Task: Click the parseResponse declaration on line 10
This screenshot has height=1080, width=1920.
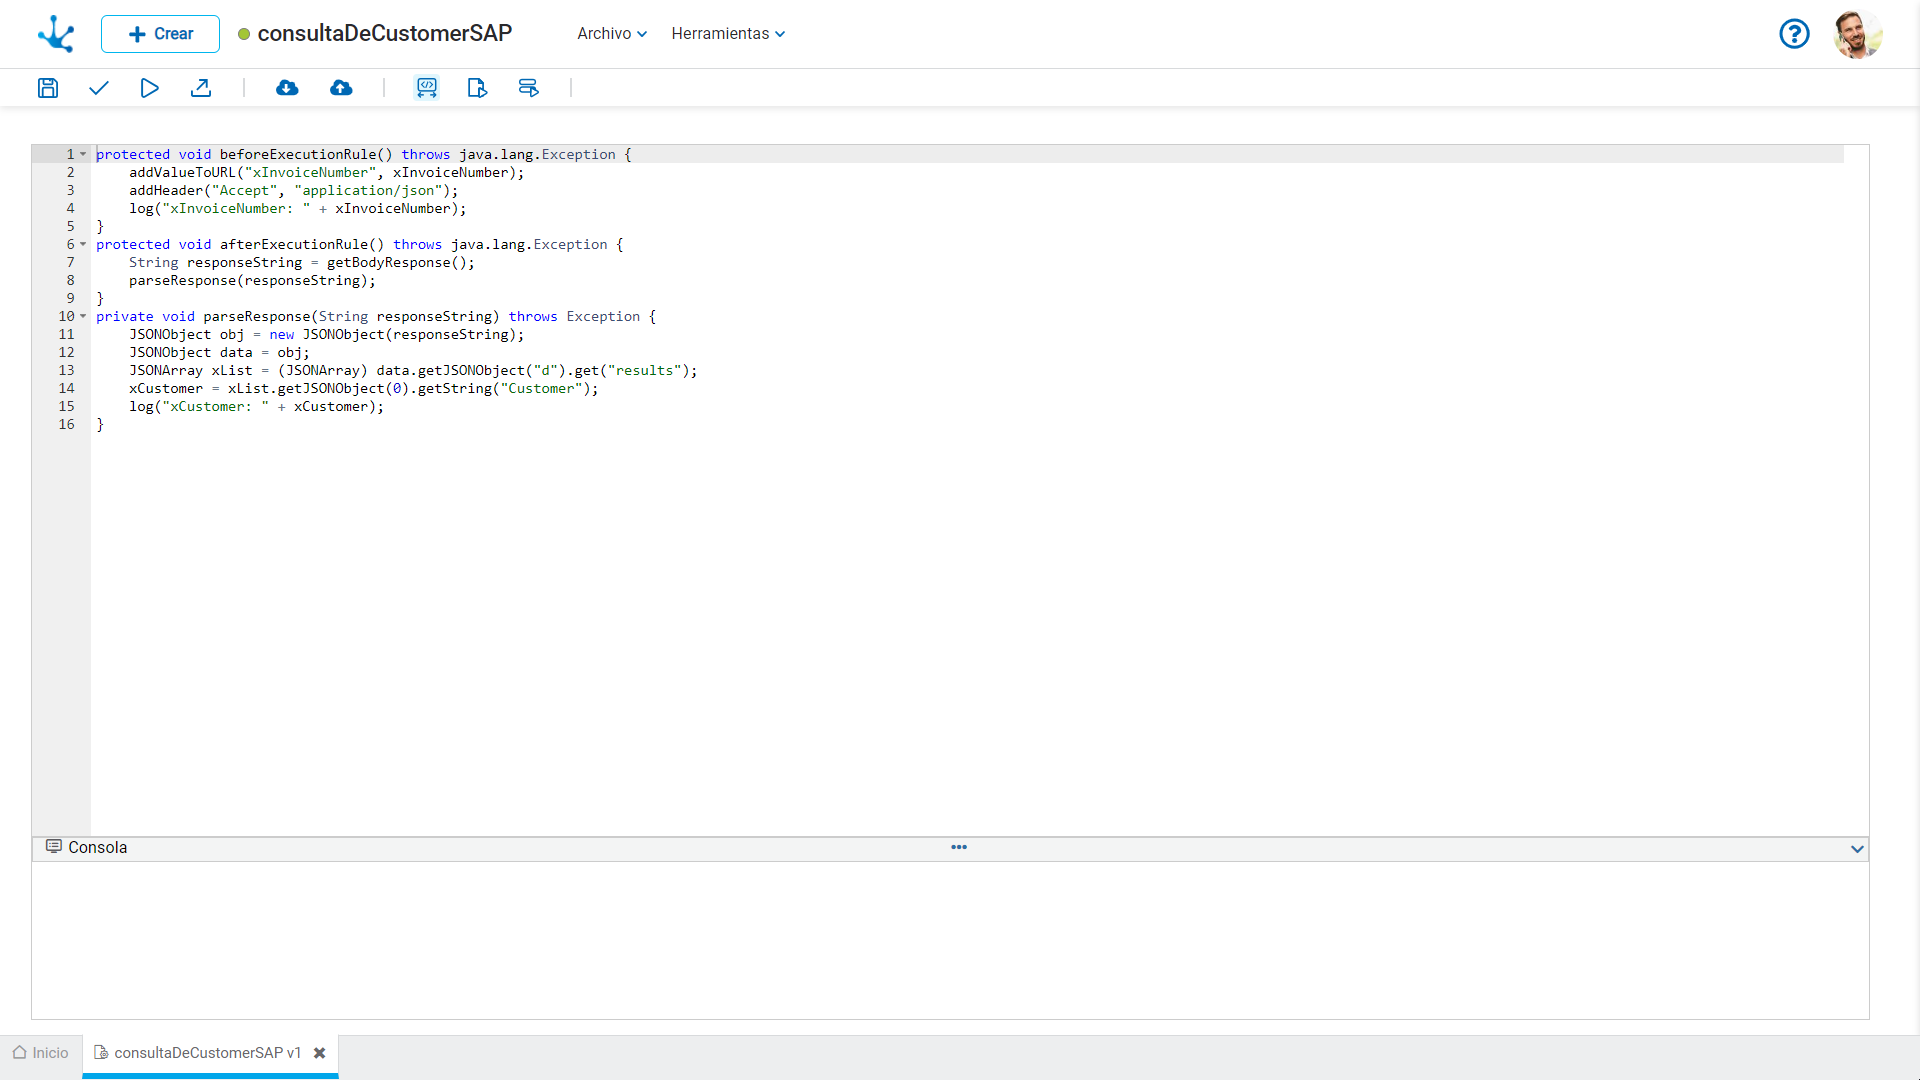Action: click(x=257, y=316)
